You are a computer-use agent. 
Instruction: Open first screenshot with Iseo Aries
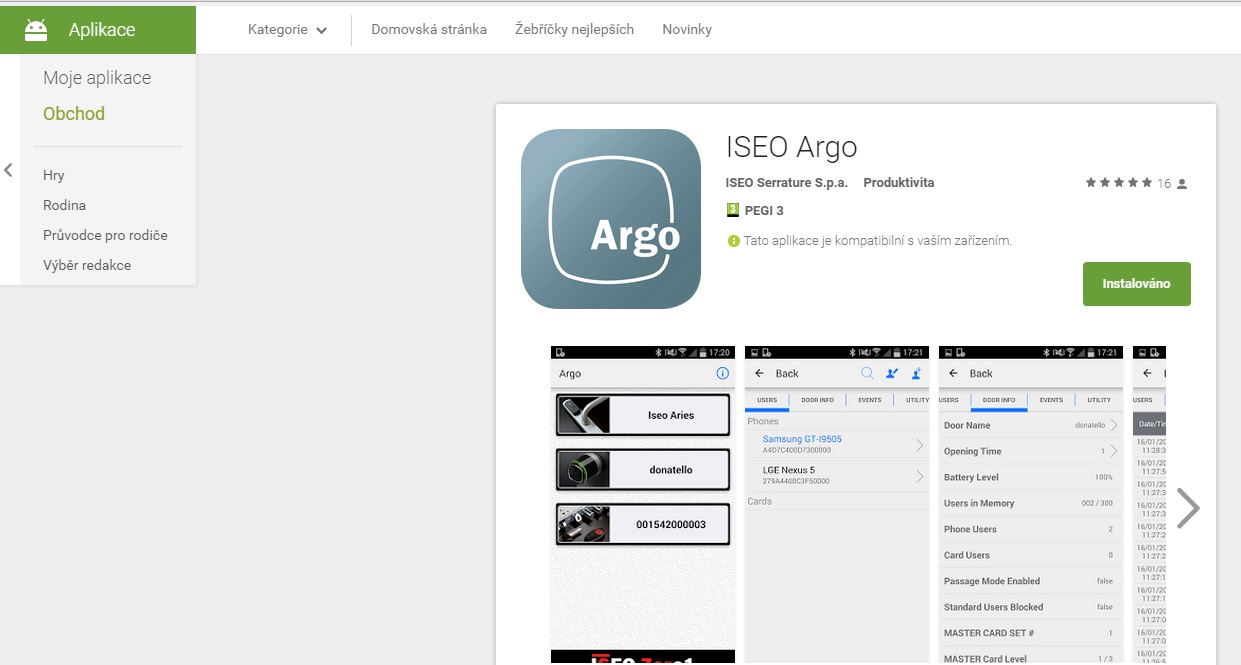pos(643,505)
